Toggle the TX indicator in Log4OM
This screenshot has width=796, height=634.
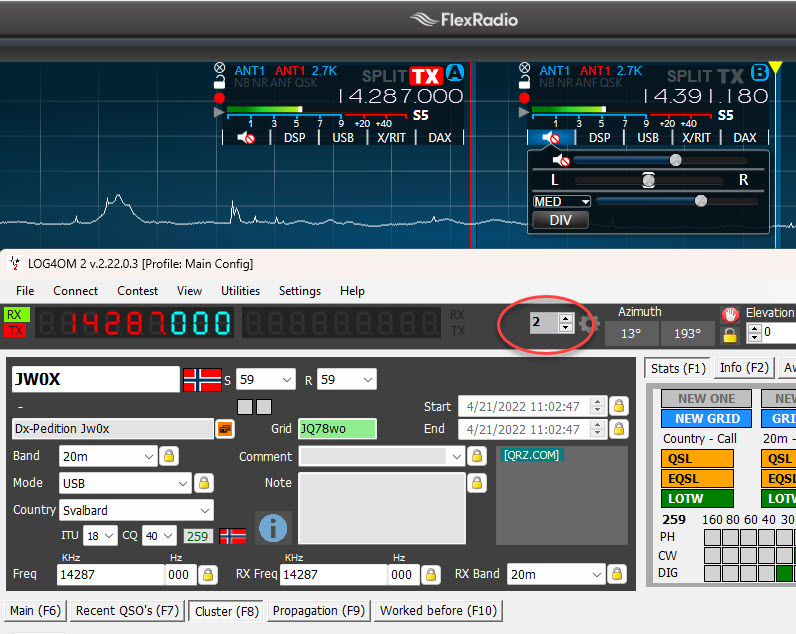coord(16,330)
